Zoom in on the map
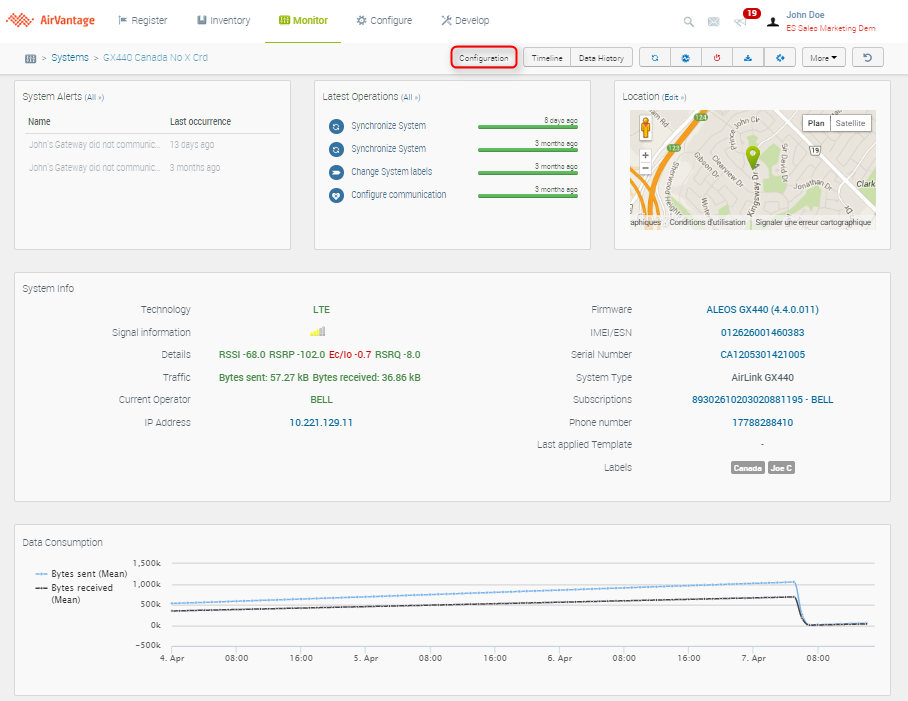This screenshot has width=908, height=701. click(x=645, y=155)
